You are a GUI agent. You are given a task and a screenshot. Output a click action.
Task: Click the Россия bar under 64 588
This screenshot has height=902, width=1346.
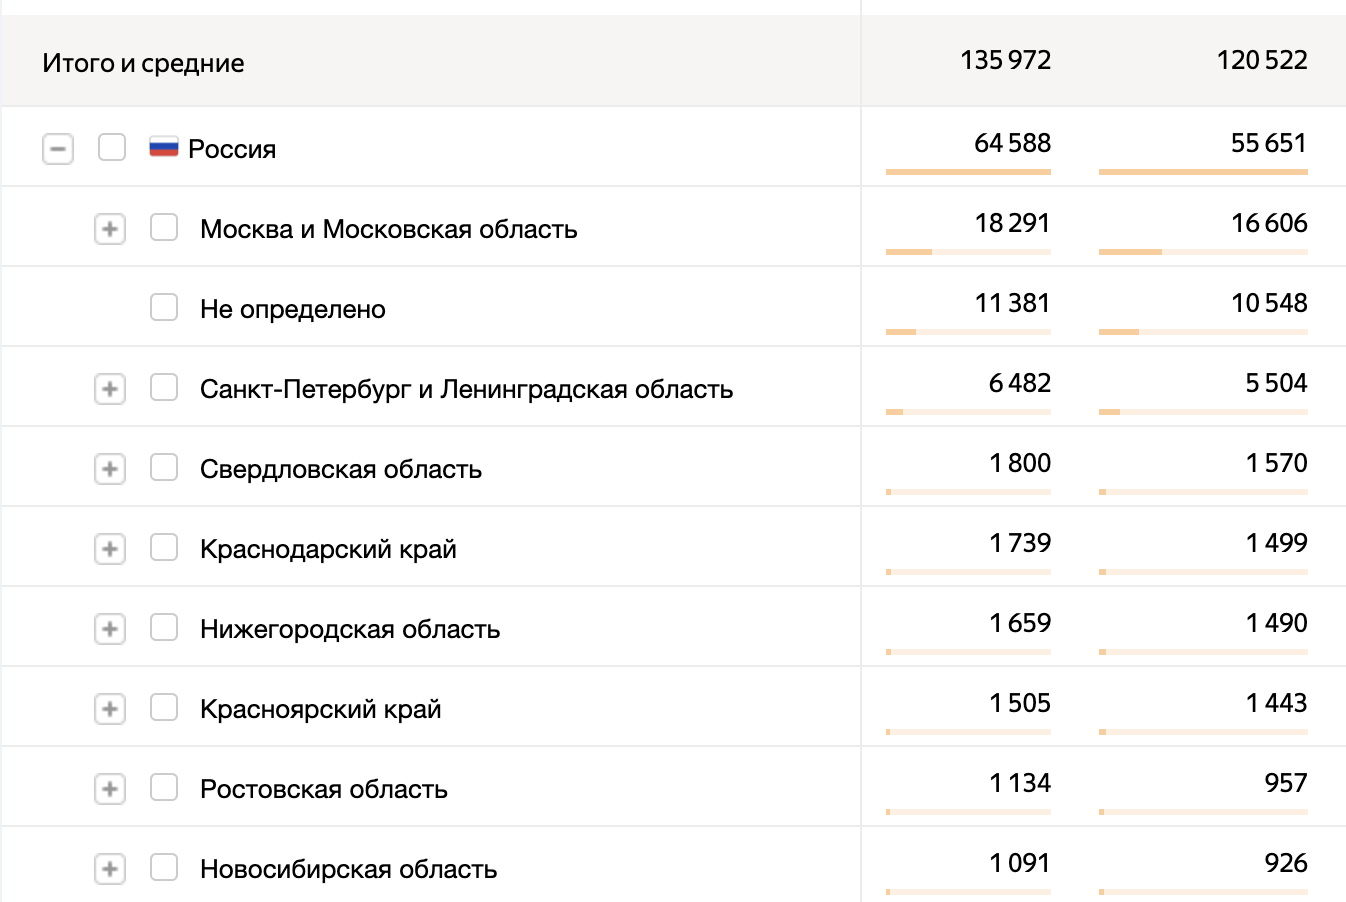pyautogui.click(x=968, y=172)
